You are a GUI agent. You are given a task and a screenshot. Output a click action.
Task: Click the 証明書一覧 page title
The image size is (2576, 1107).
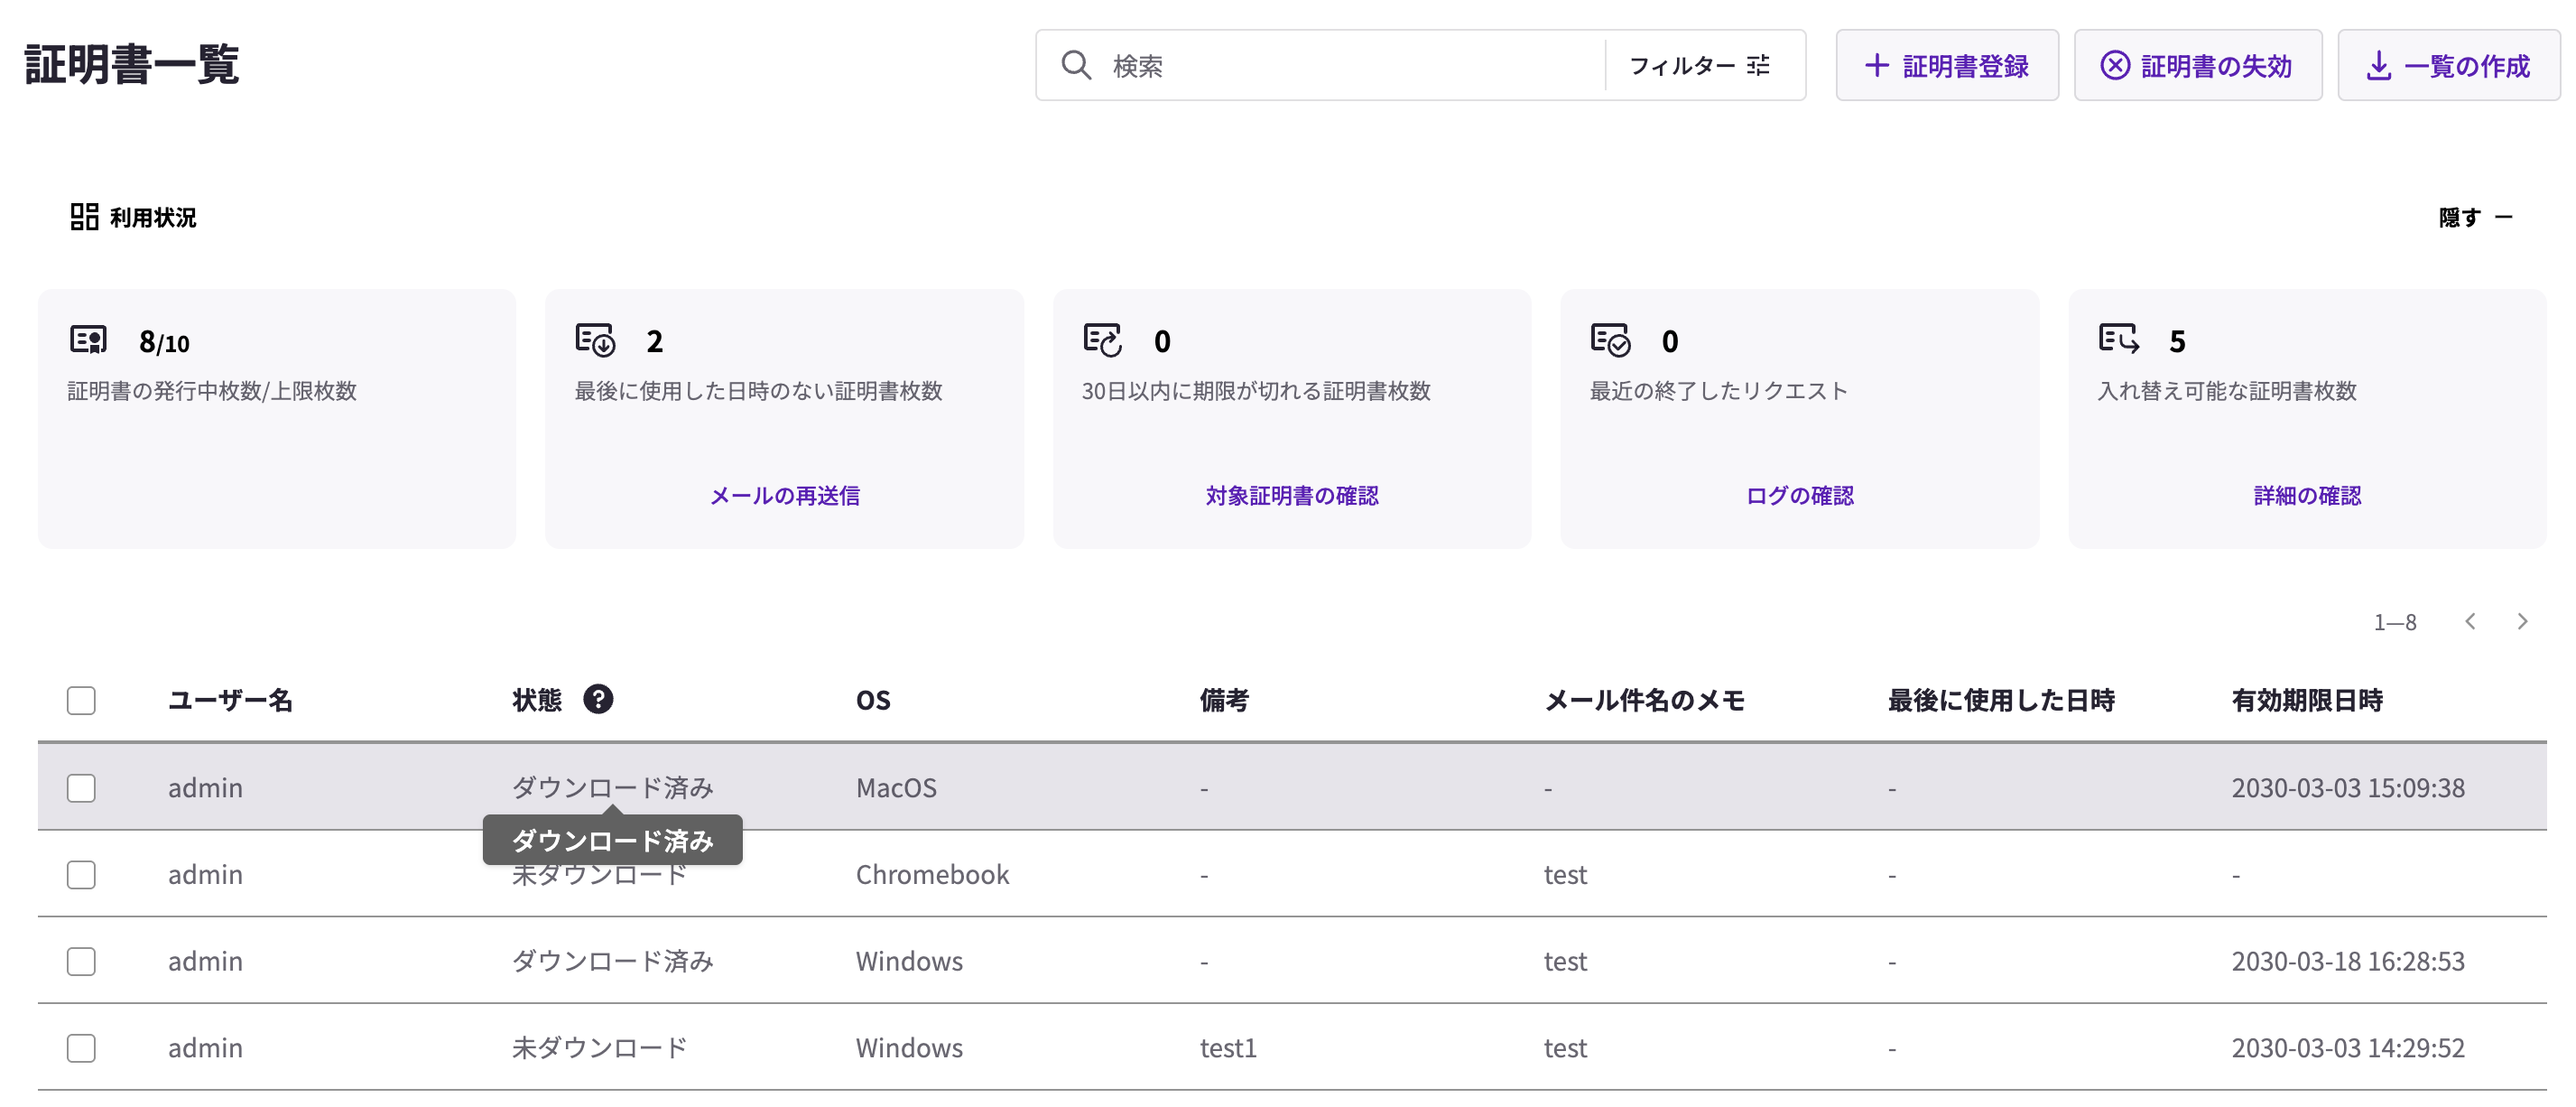(x=131, y=64)
